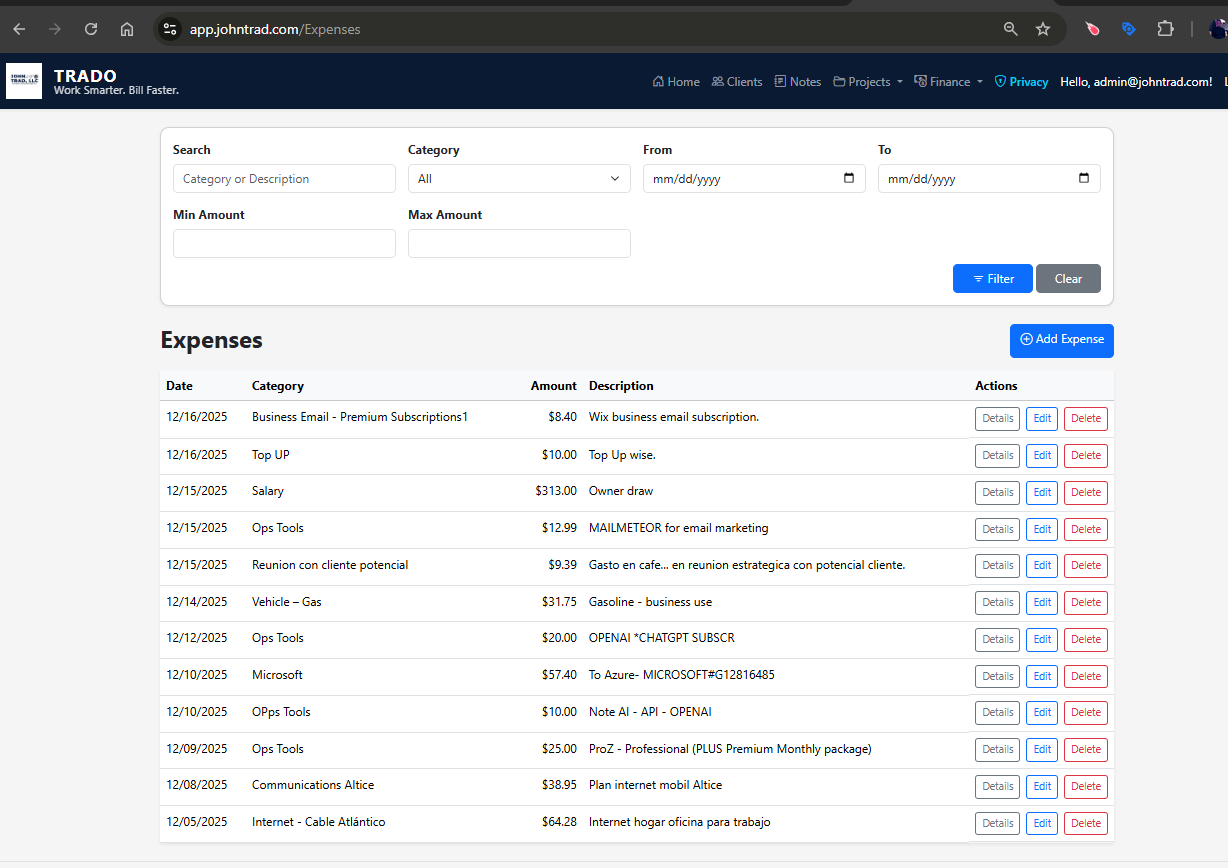Delete the Salary expense entry
1228x868 pixels.
tap(1085, 492)
